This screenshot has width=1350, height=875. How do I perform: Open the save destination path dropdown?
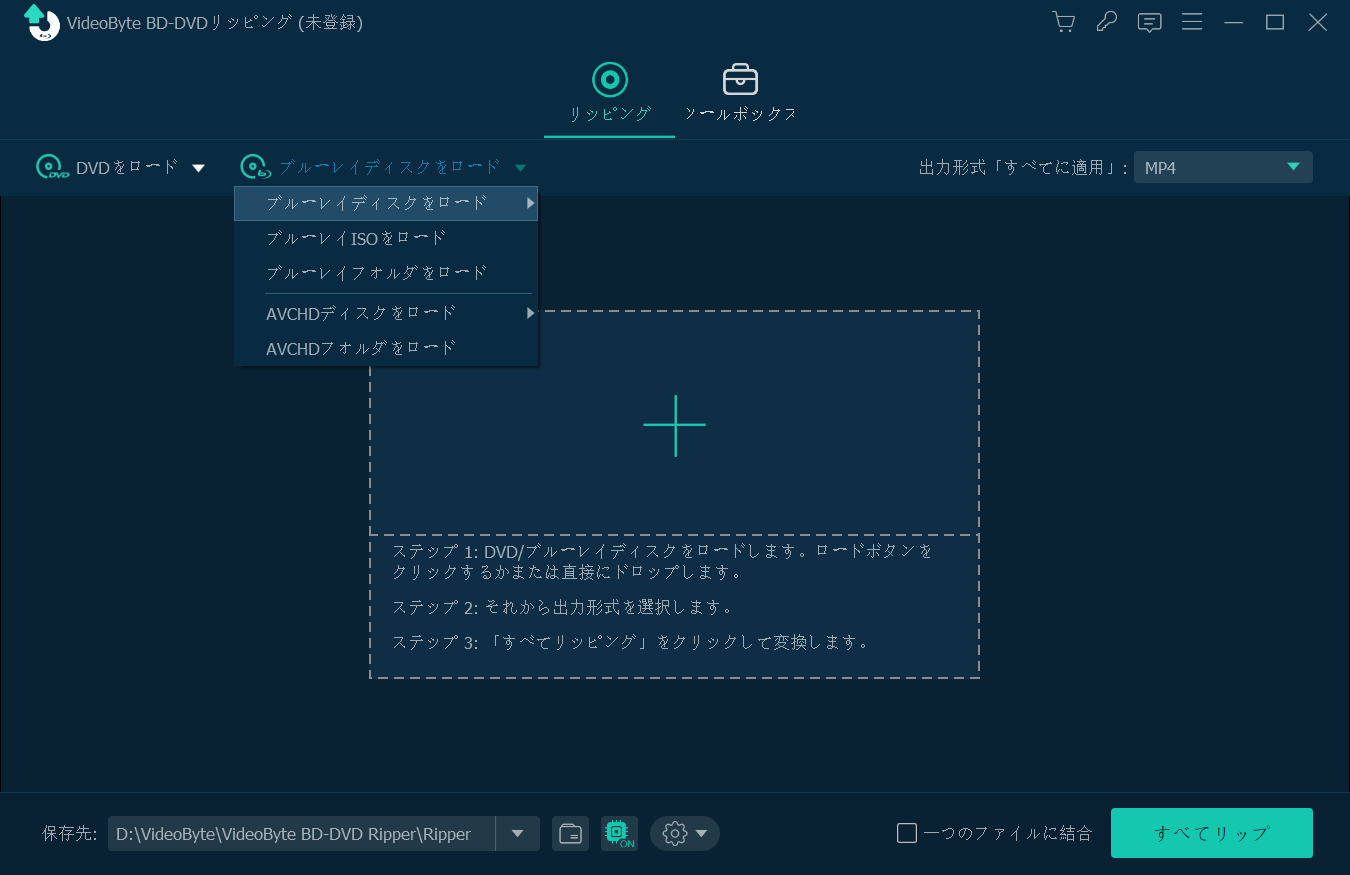click(518, 833)
